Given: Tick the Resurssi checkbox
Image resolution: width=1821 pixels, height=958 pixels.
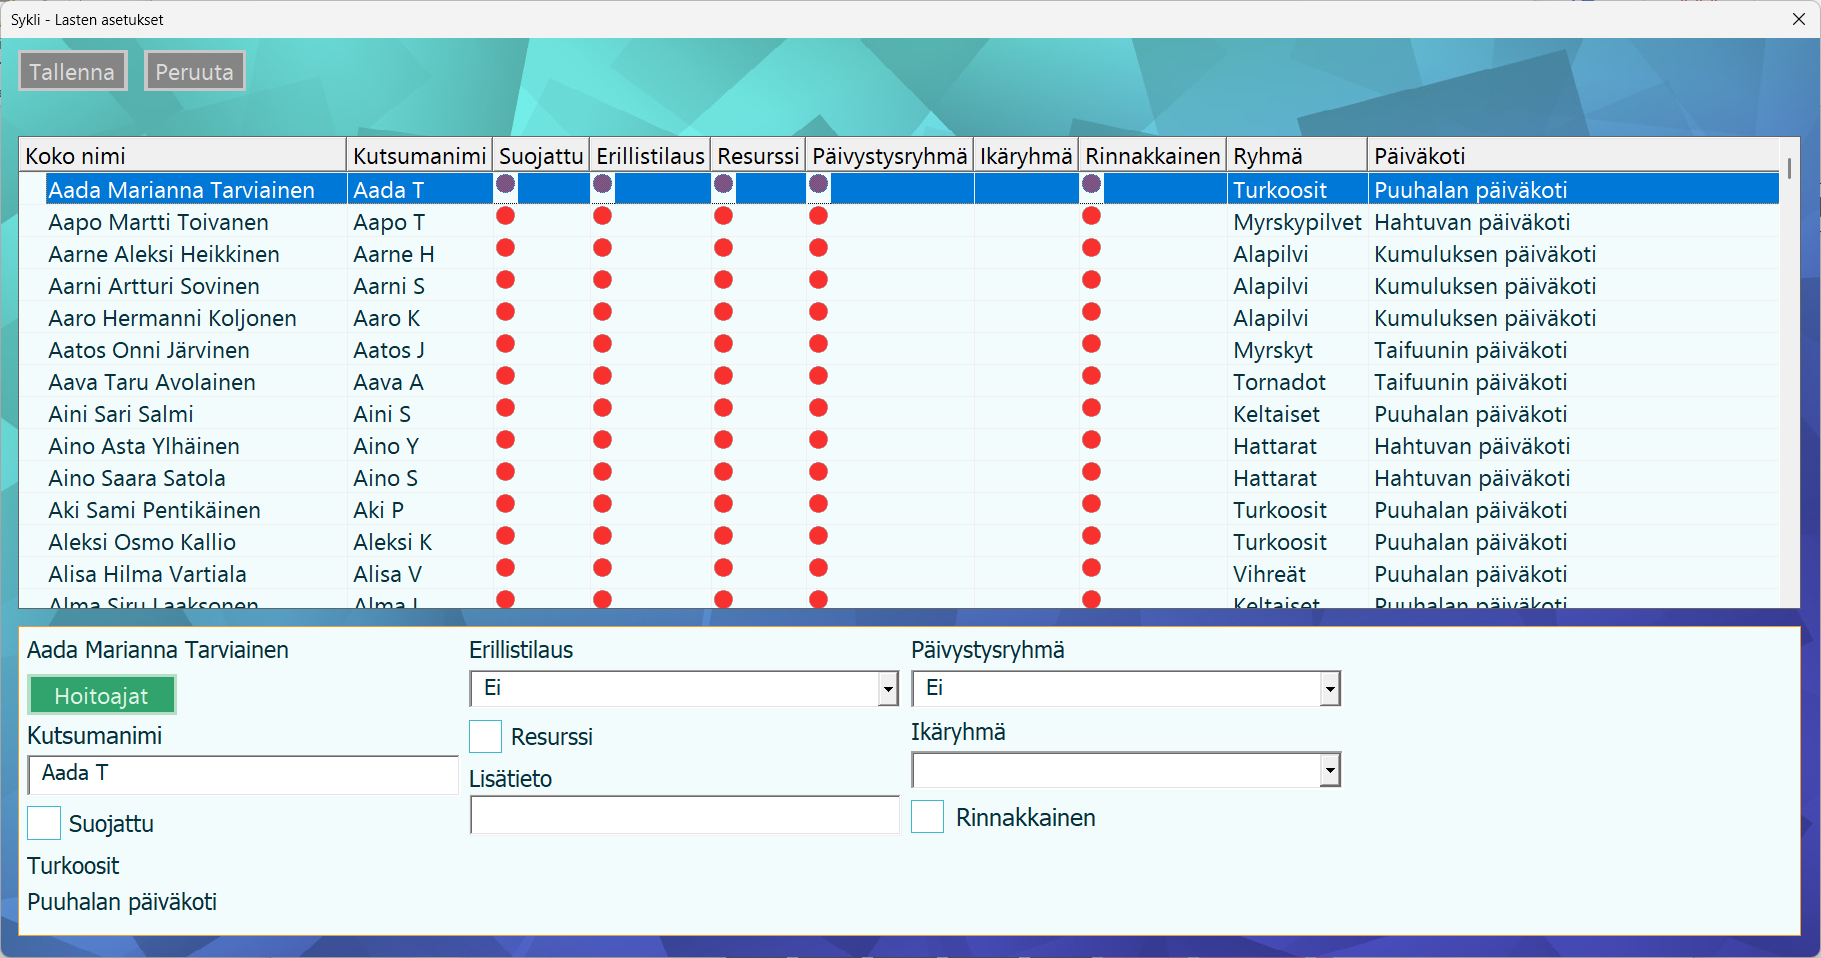Looking at the screenshot, I should 486,736.
